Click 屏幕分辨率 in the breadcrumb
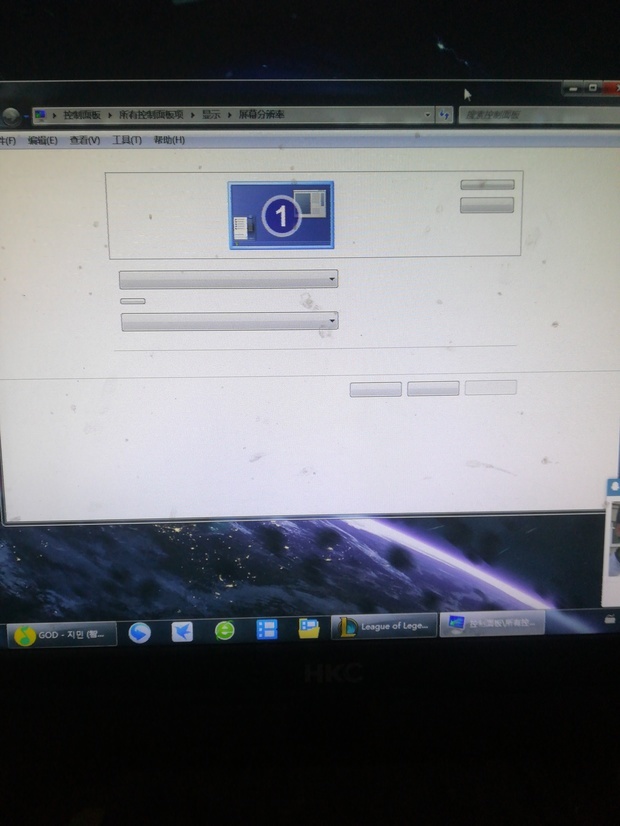 point(262,114)
